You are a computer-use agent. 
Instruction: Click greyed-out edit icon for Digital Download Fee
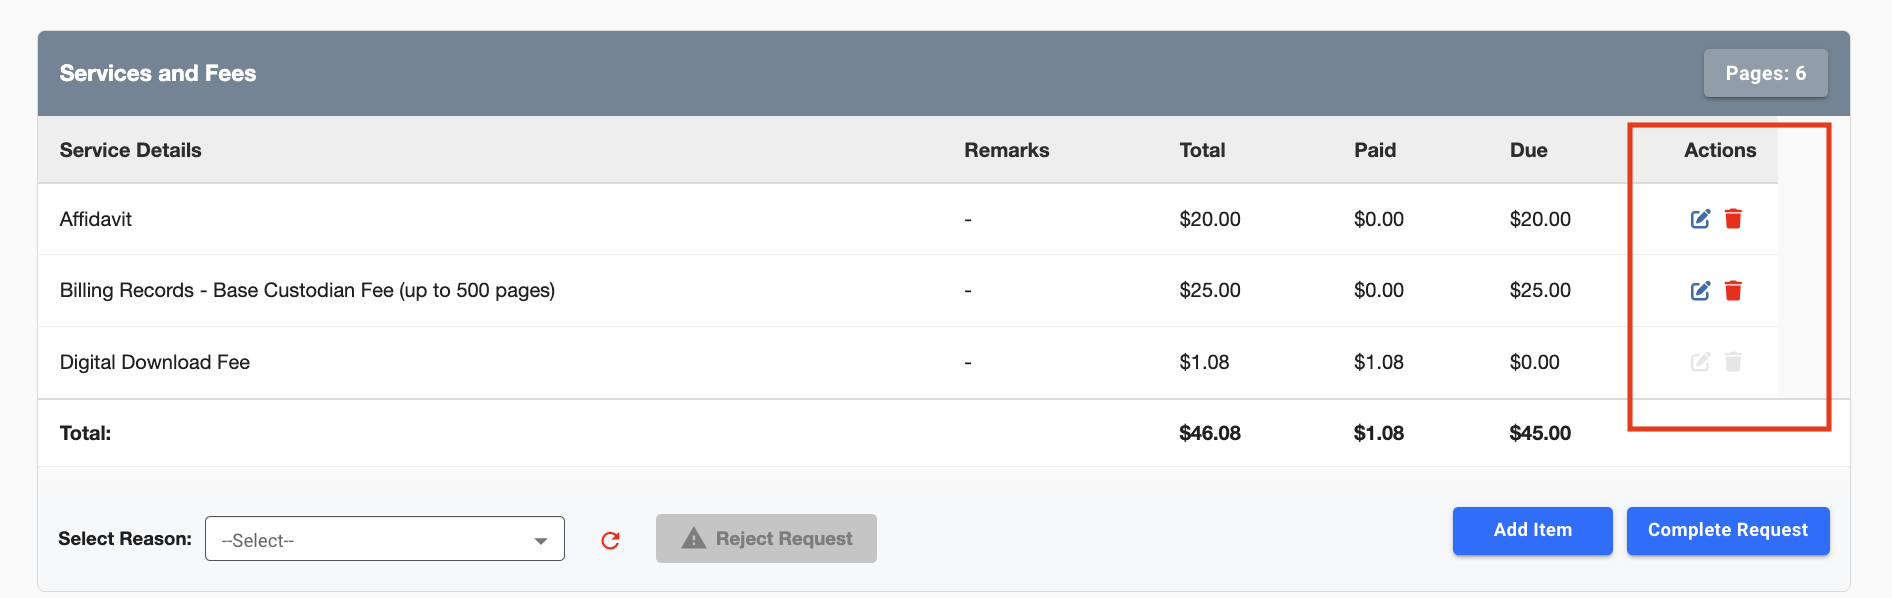coord(1700,362)
